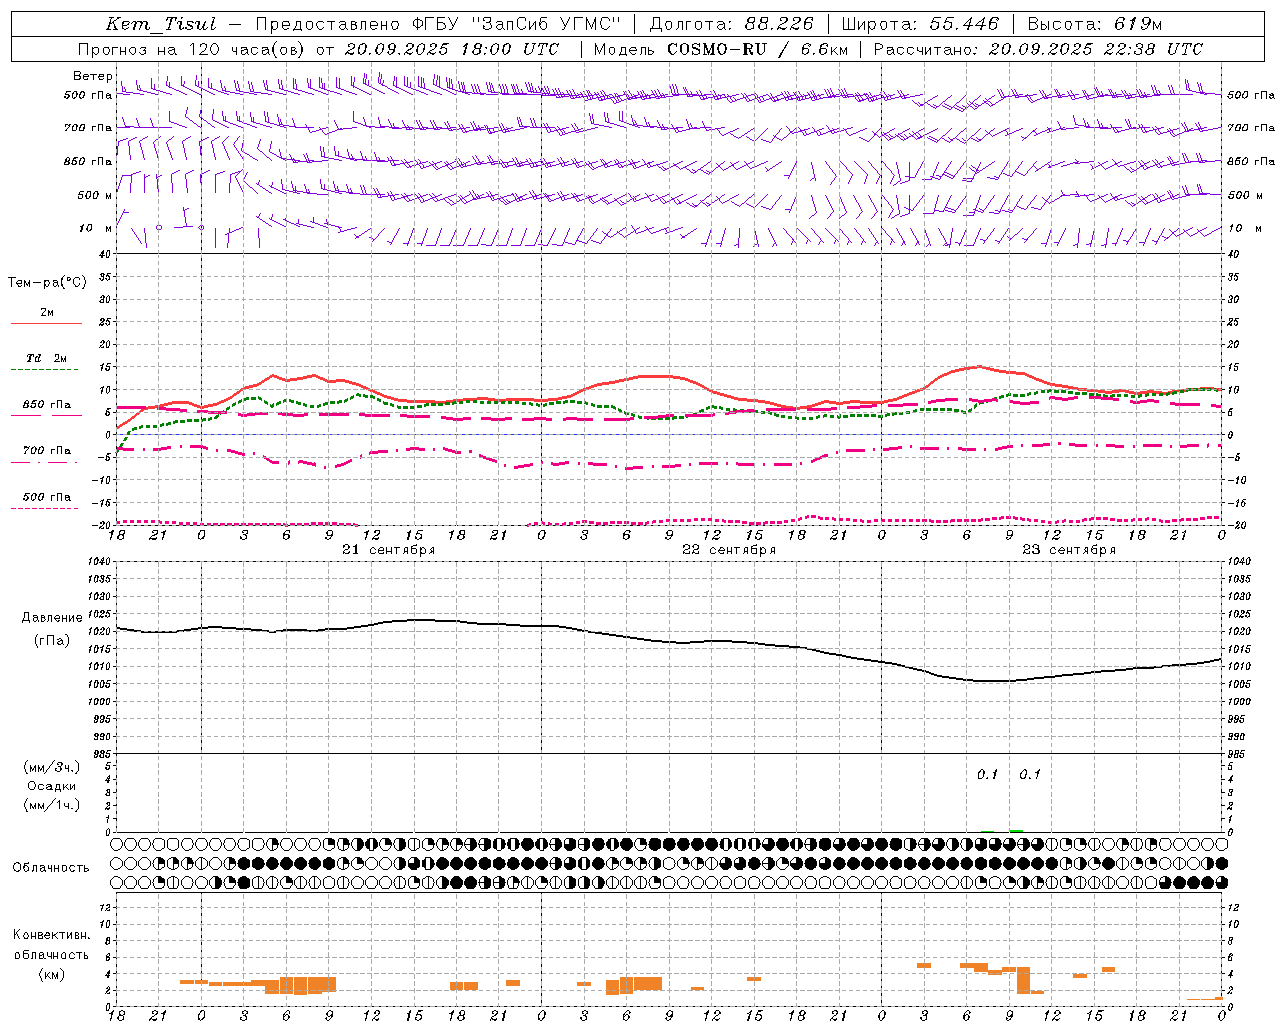Click the 22 сентября date label
This screenshot has width=1280, height=1024.
click(x=729, y=550)
